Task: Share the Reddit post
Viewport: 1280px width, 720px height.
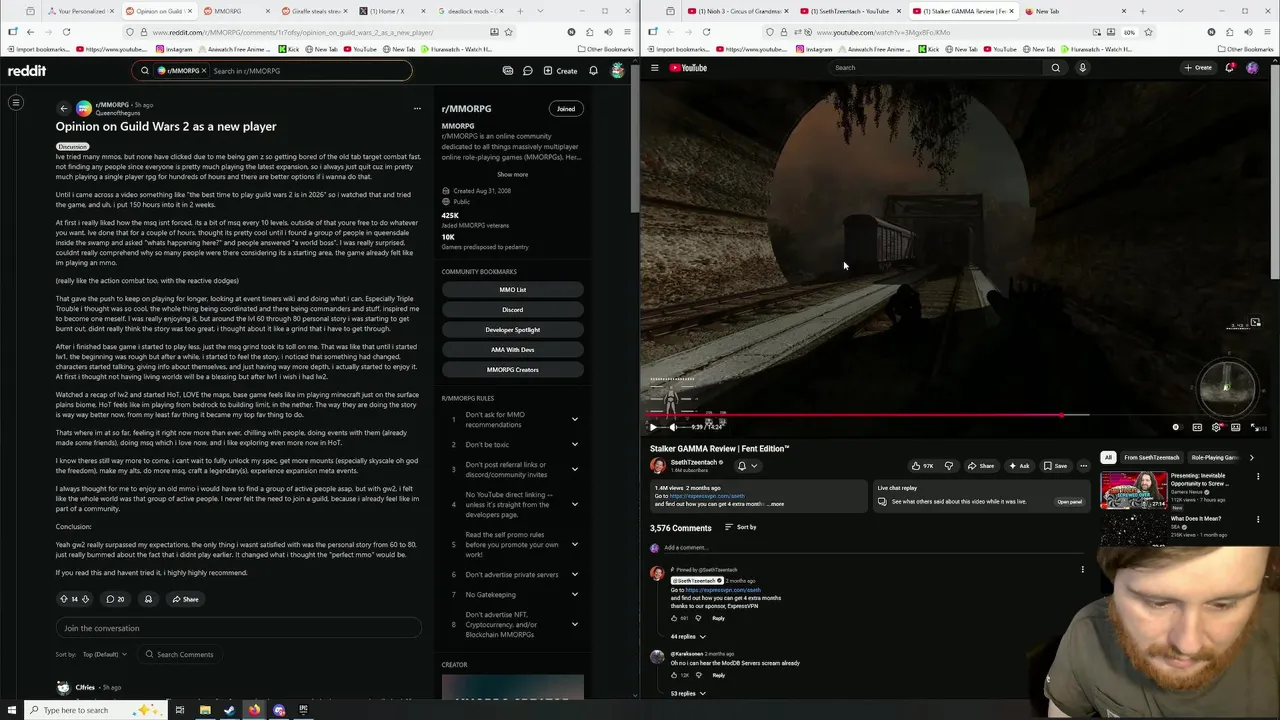Action: tap(185, 599)
